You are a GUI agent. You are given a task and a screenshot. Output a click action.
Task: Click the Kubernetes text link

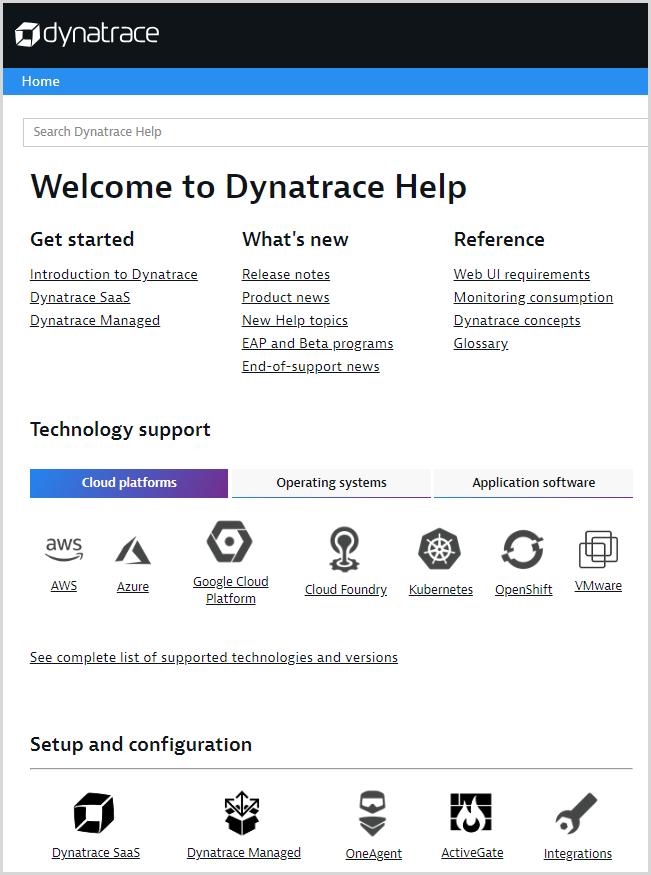tap(441, 590)
